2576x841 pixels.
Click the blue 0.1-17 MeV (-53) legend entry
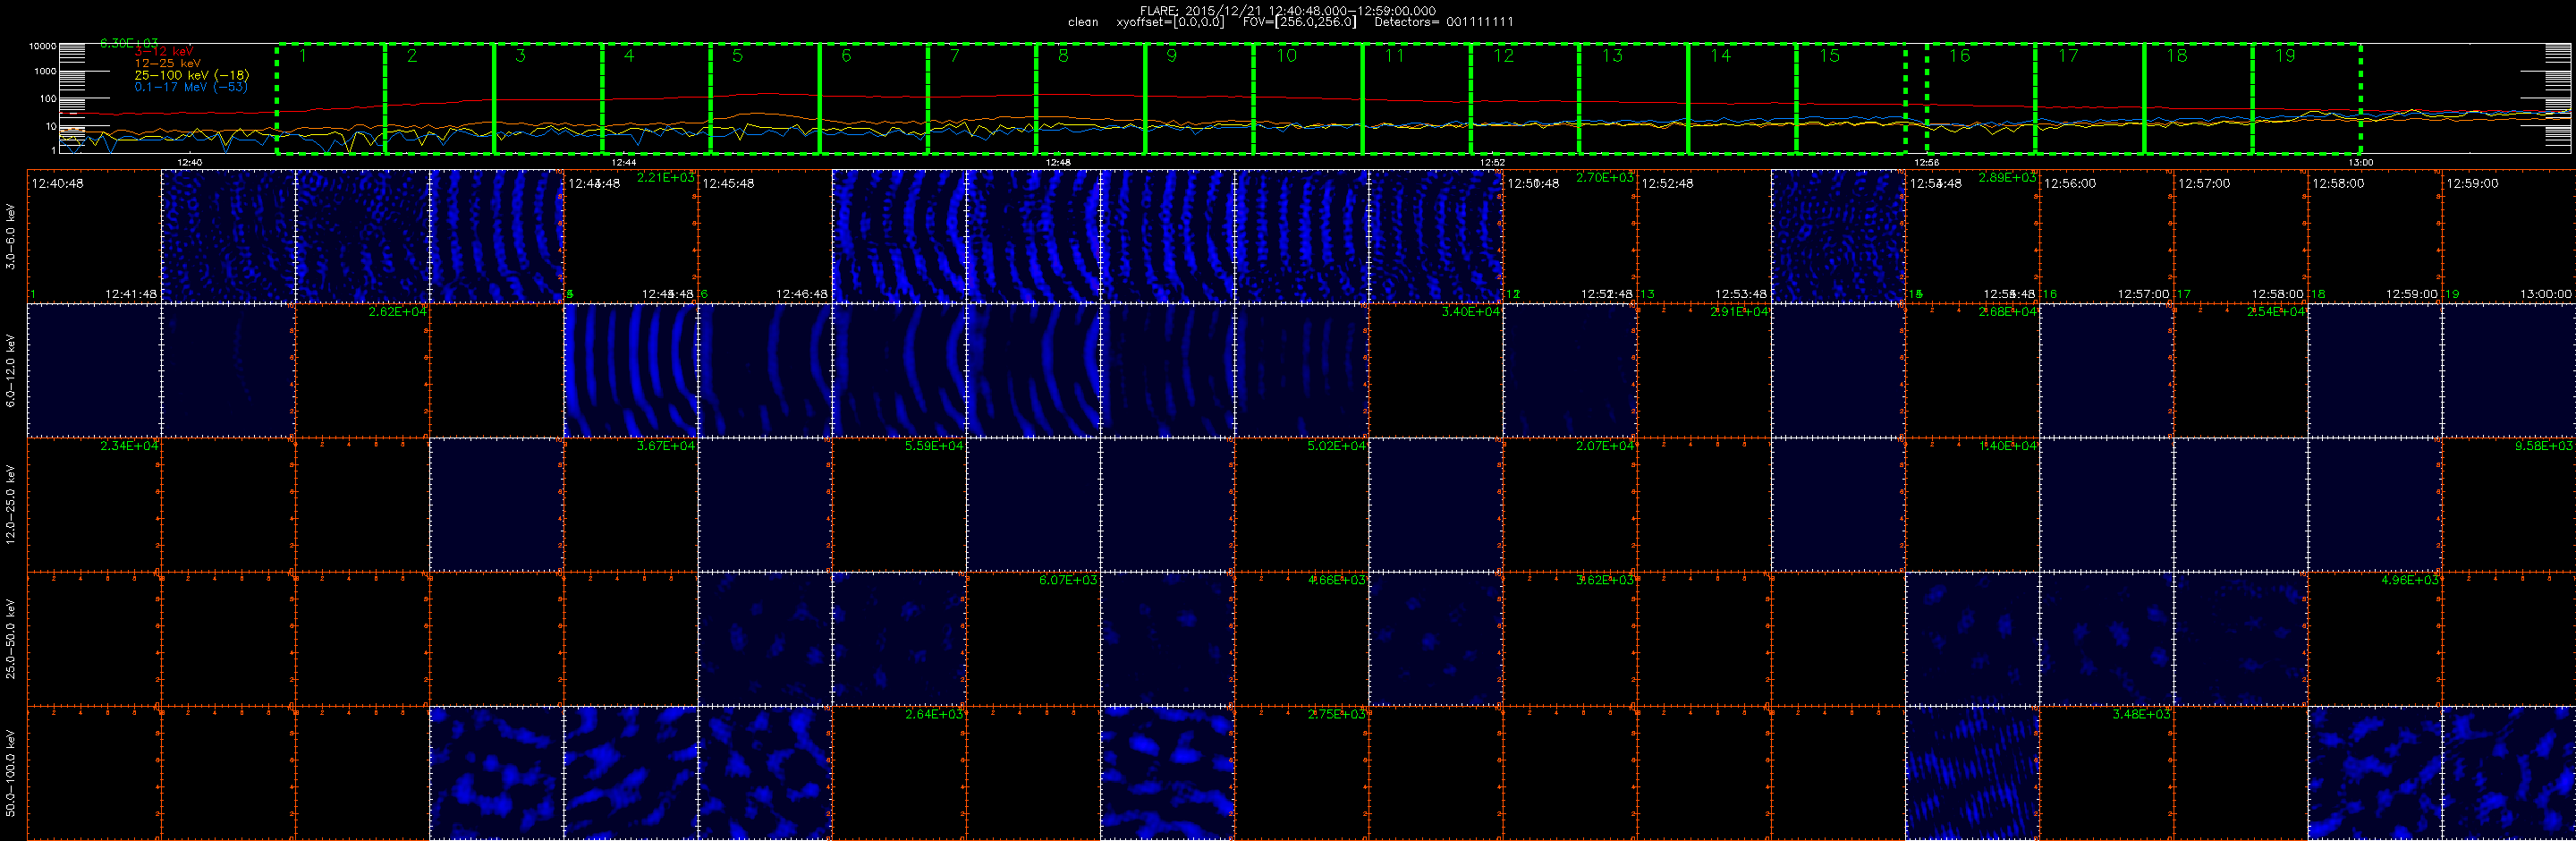point(191,87)
